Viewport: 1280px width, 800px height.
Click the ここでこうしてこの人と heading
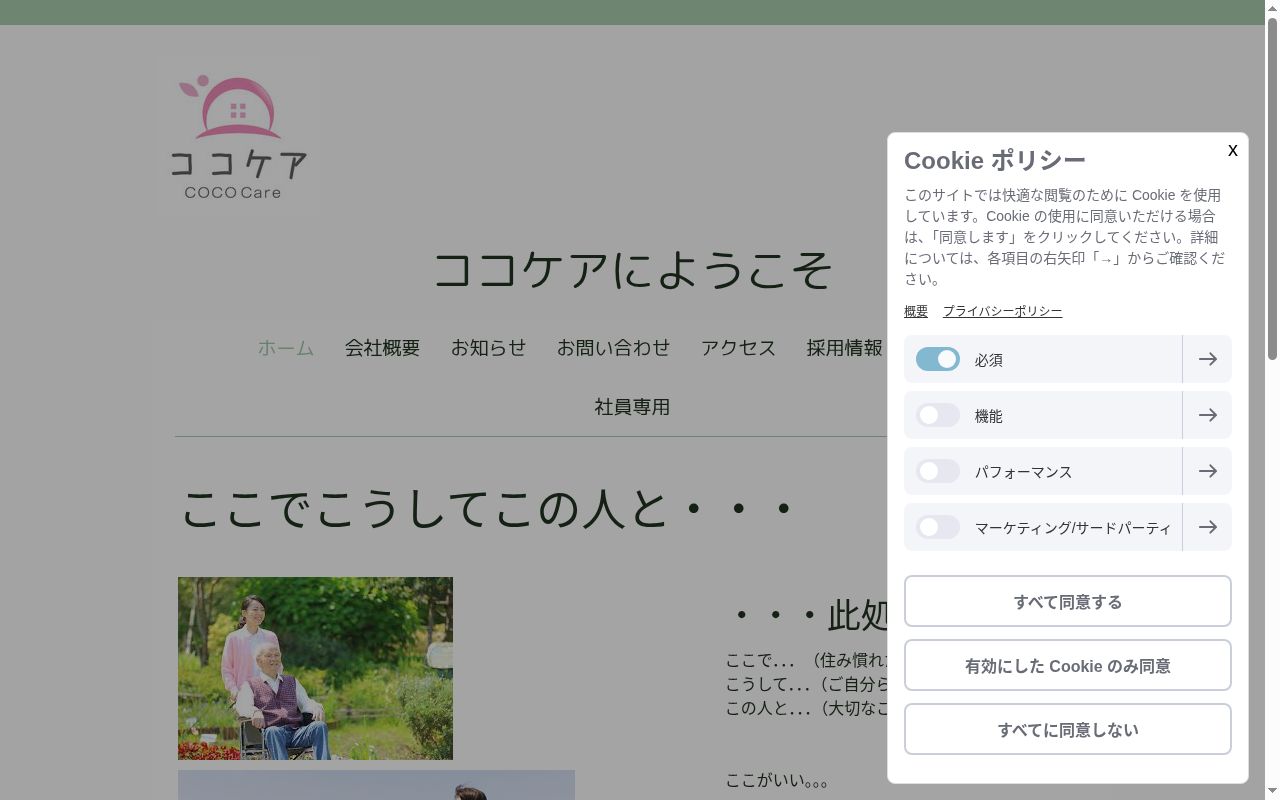[x=488, y=508]
